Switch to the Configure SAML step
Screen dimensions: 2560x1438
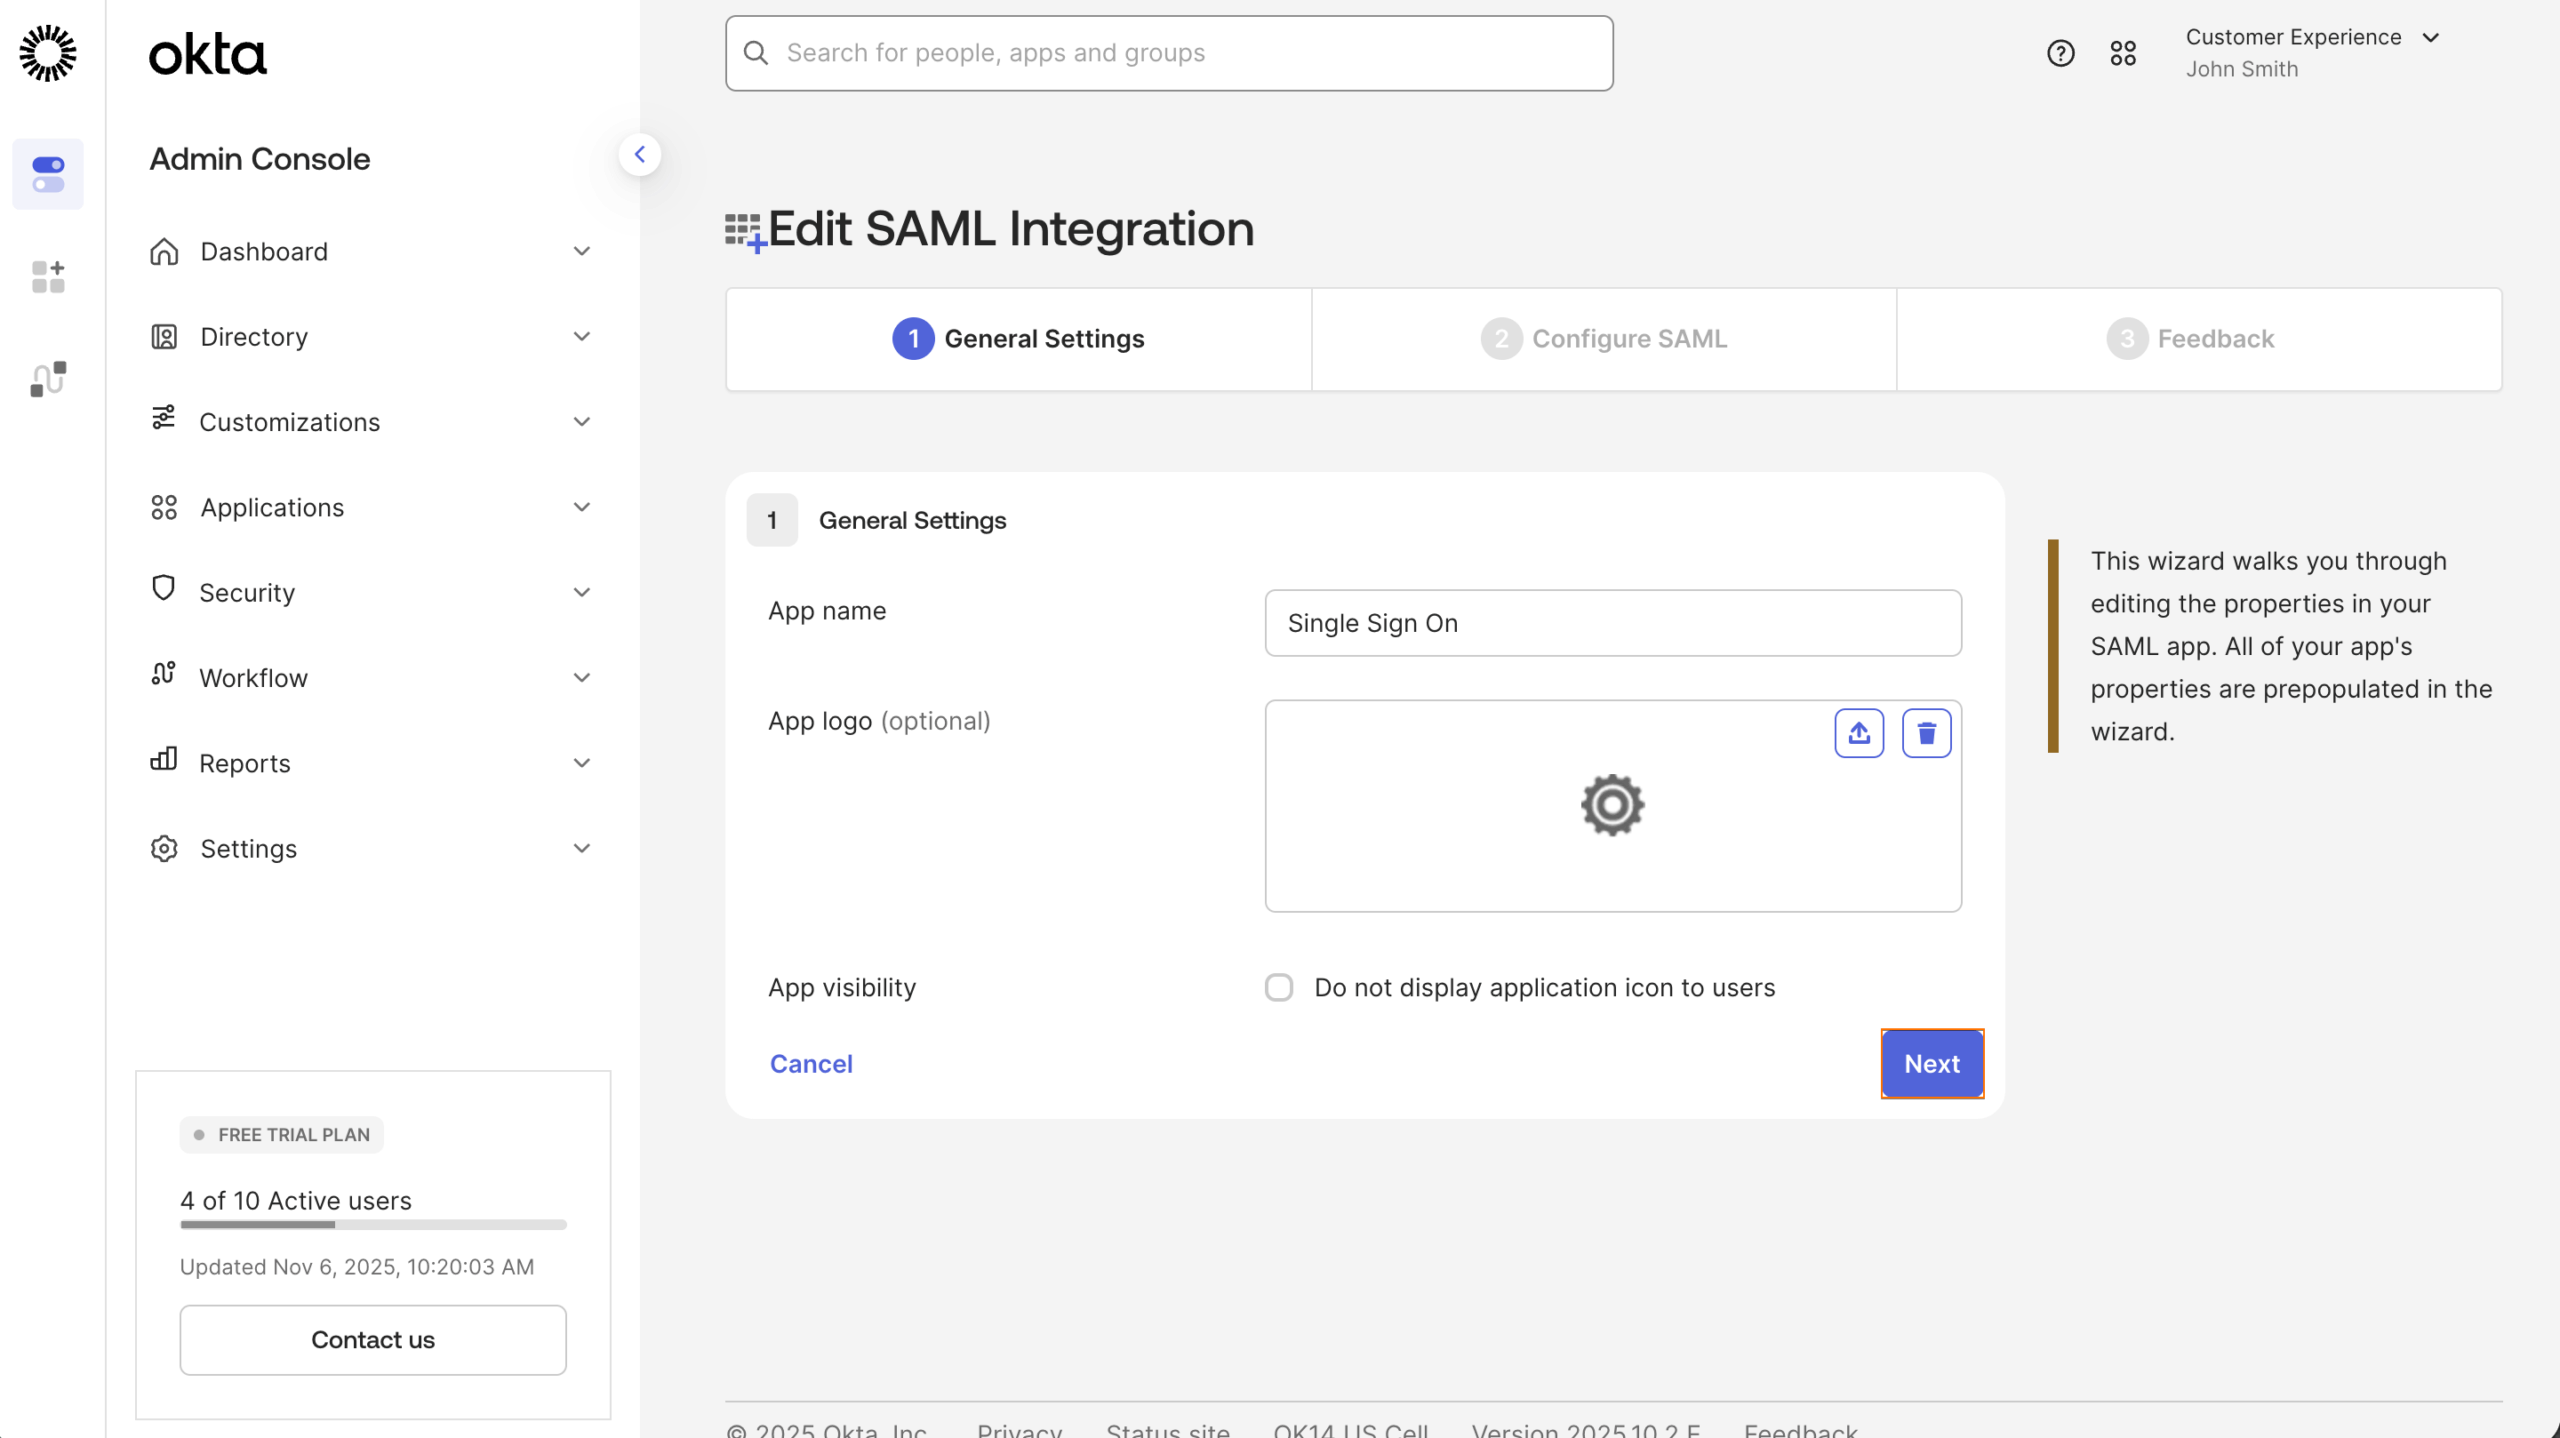click(1602, 338)
